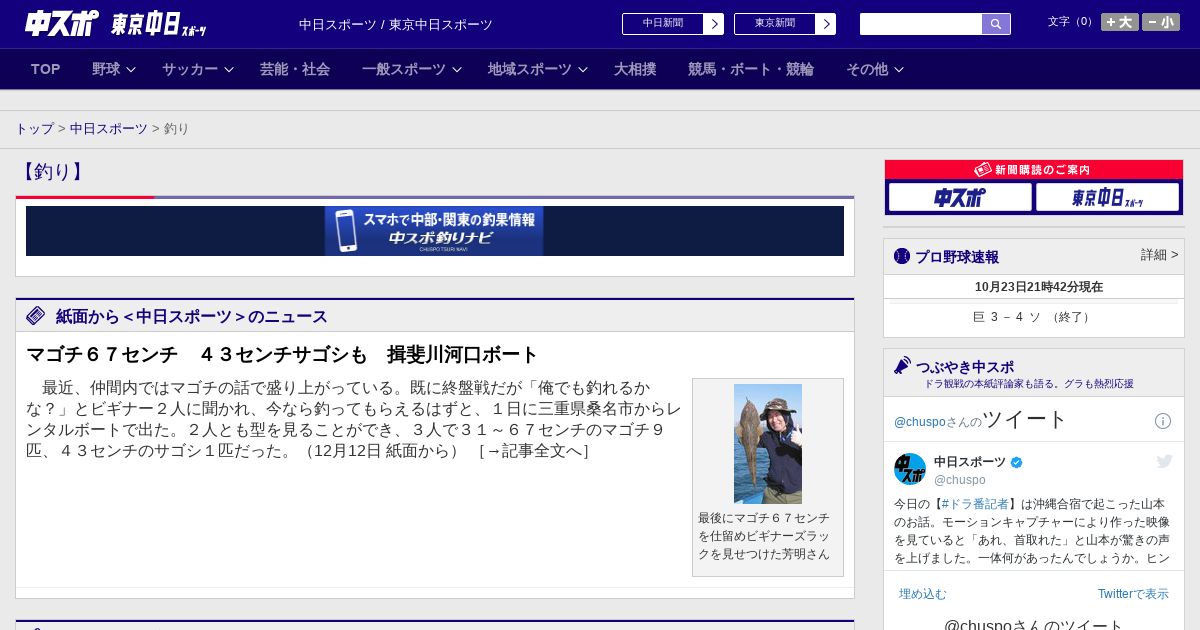Open the マゴチ６７センチ article headline
1200x630 pixels.
(x=282, y=355)
